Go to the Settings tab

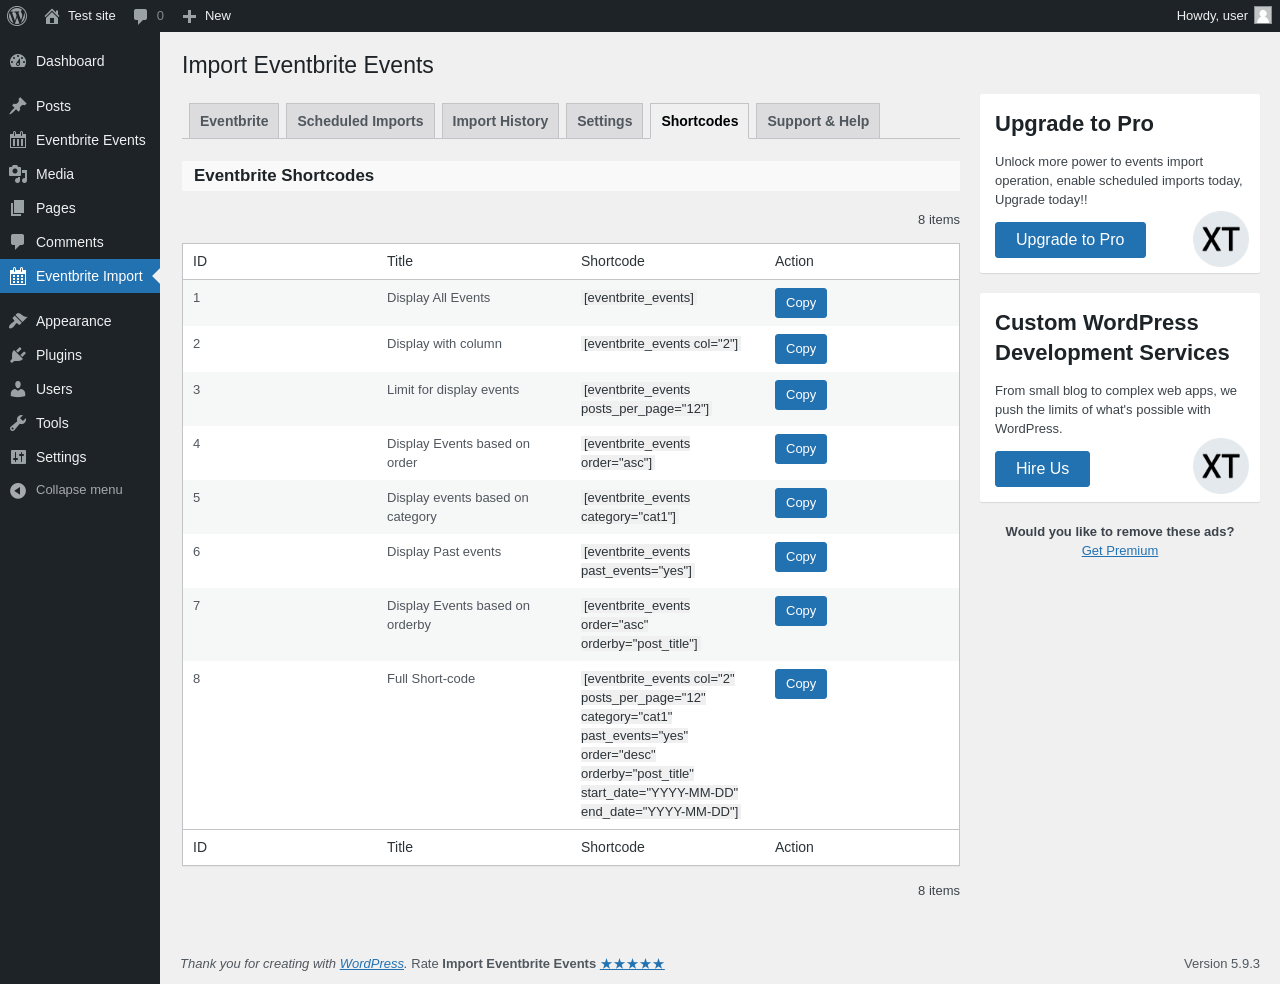(x=604, y=121)
